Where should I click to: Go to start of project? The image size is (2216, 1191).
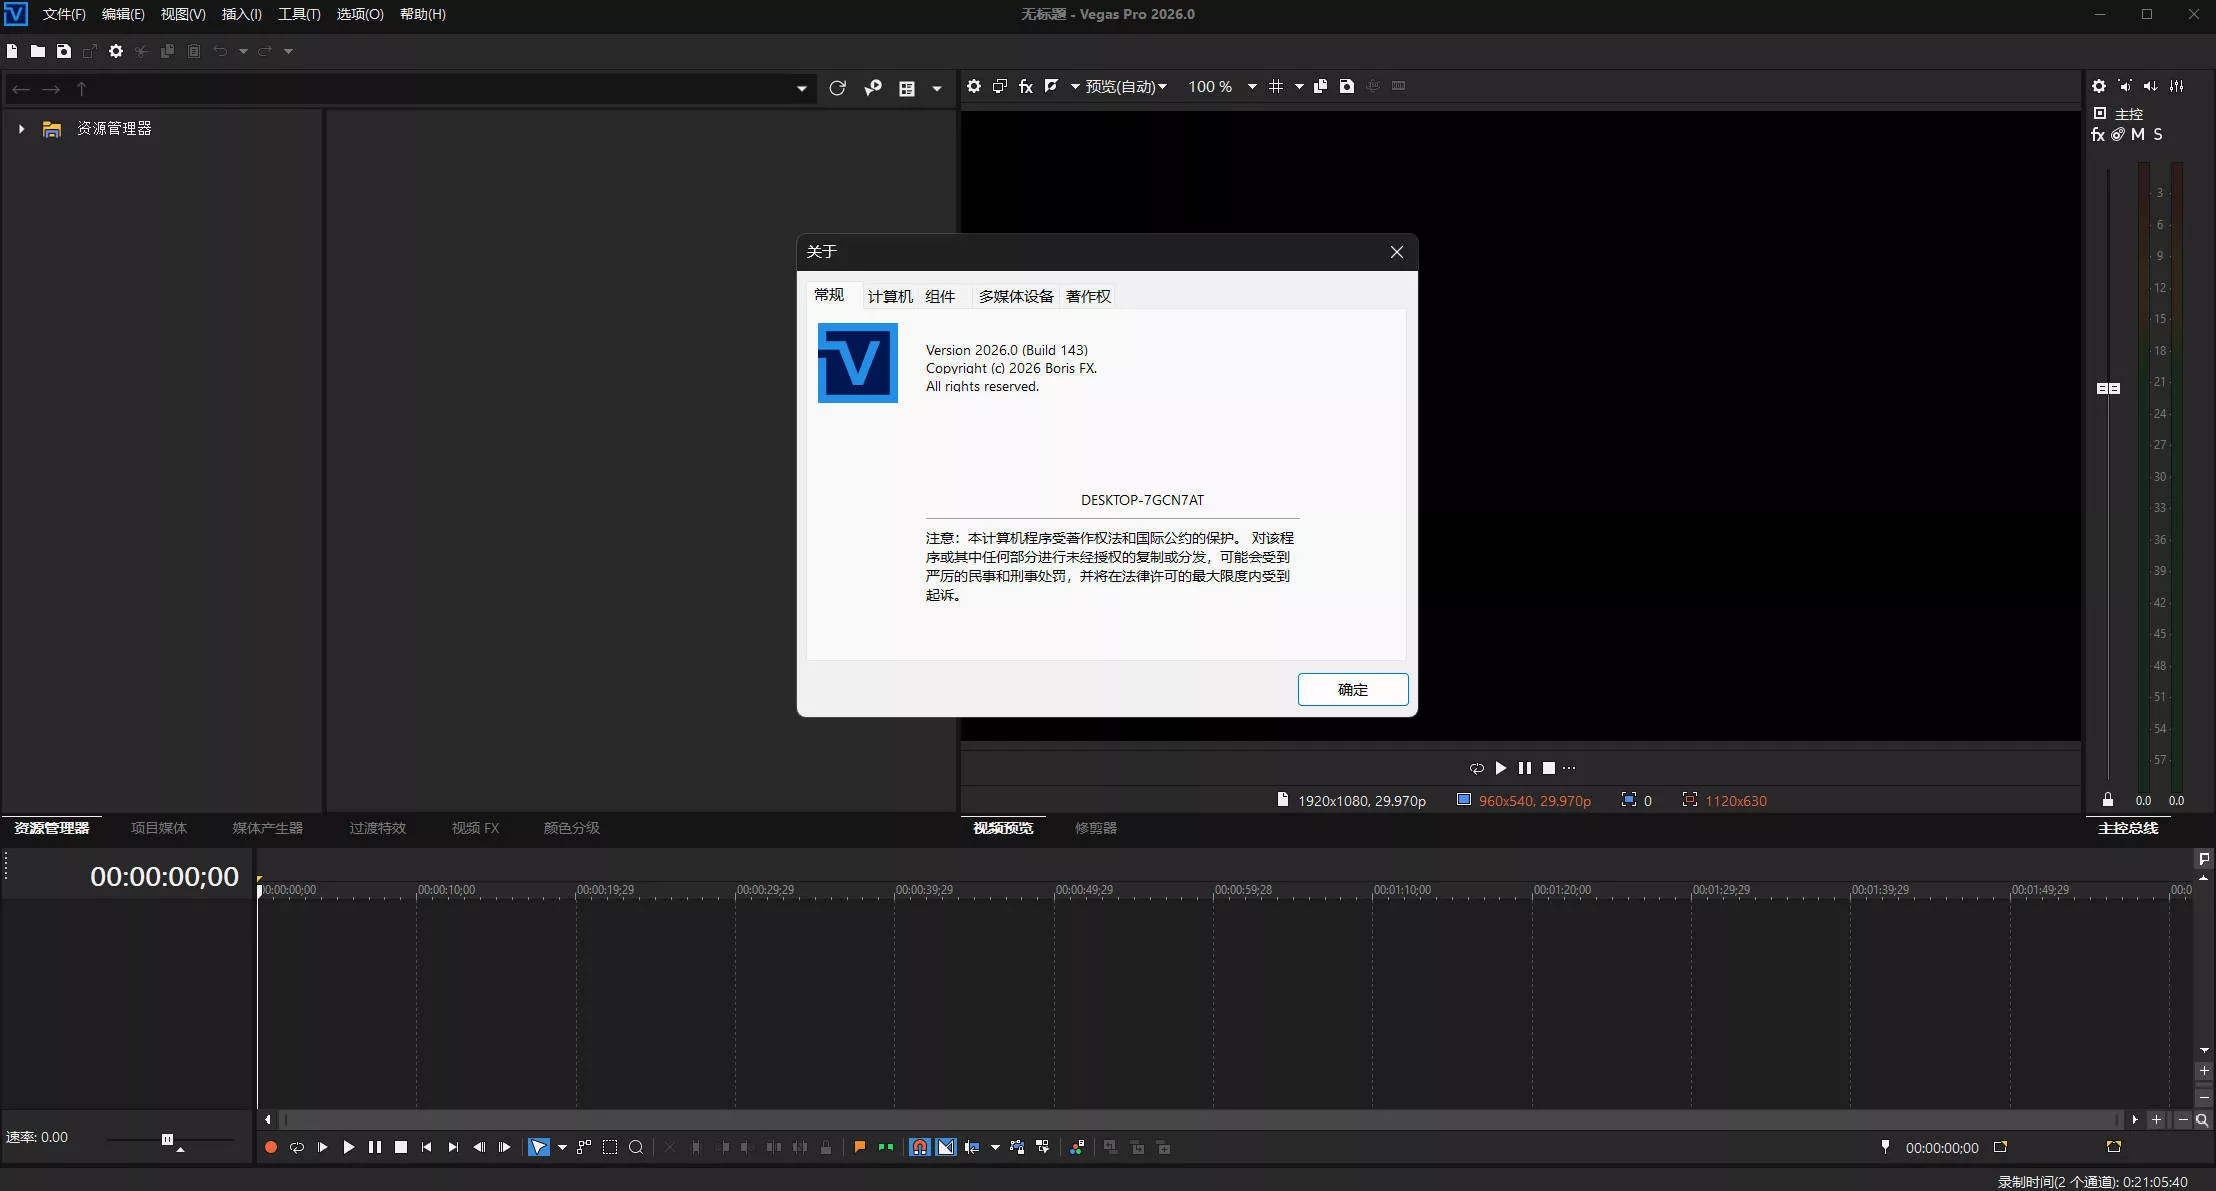[427, 1147]
